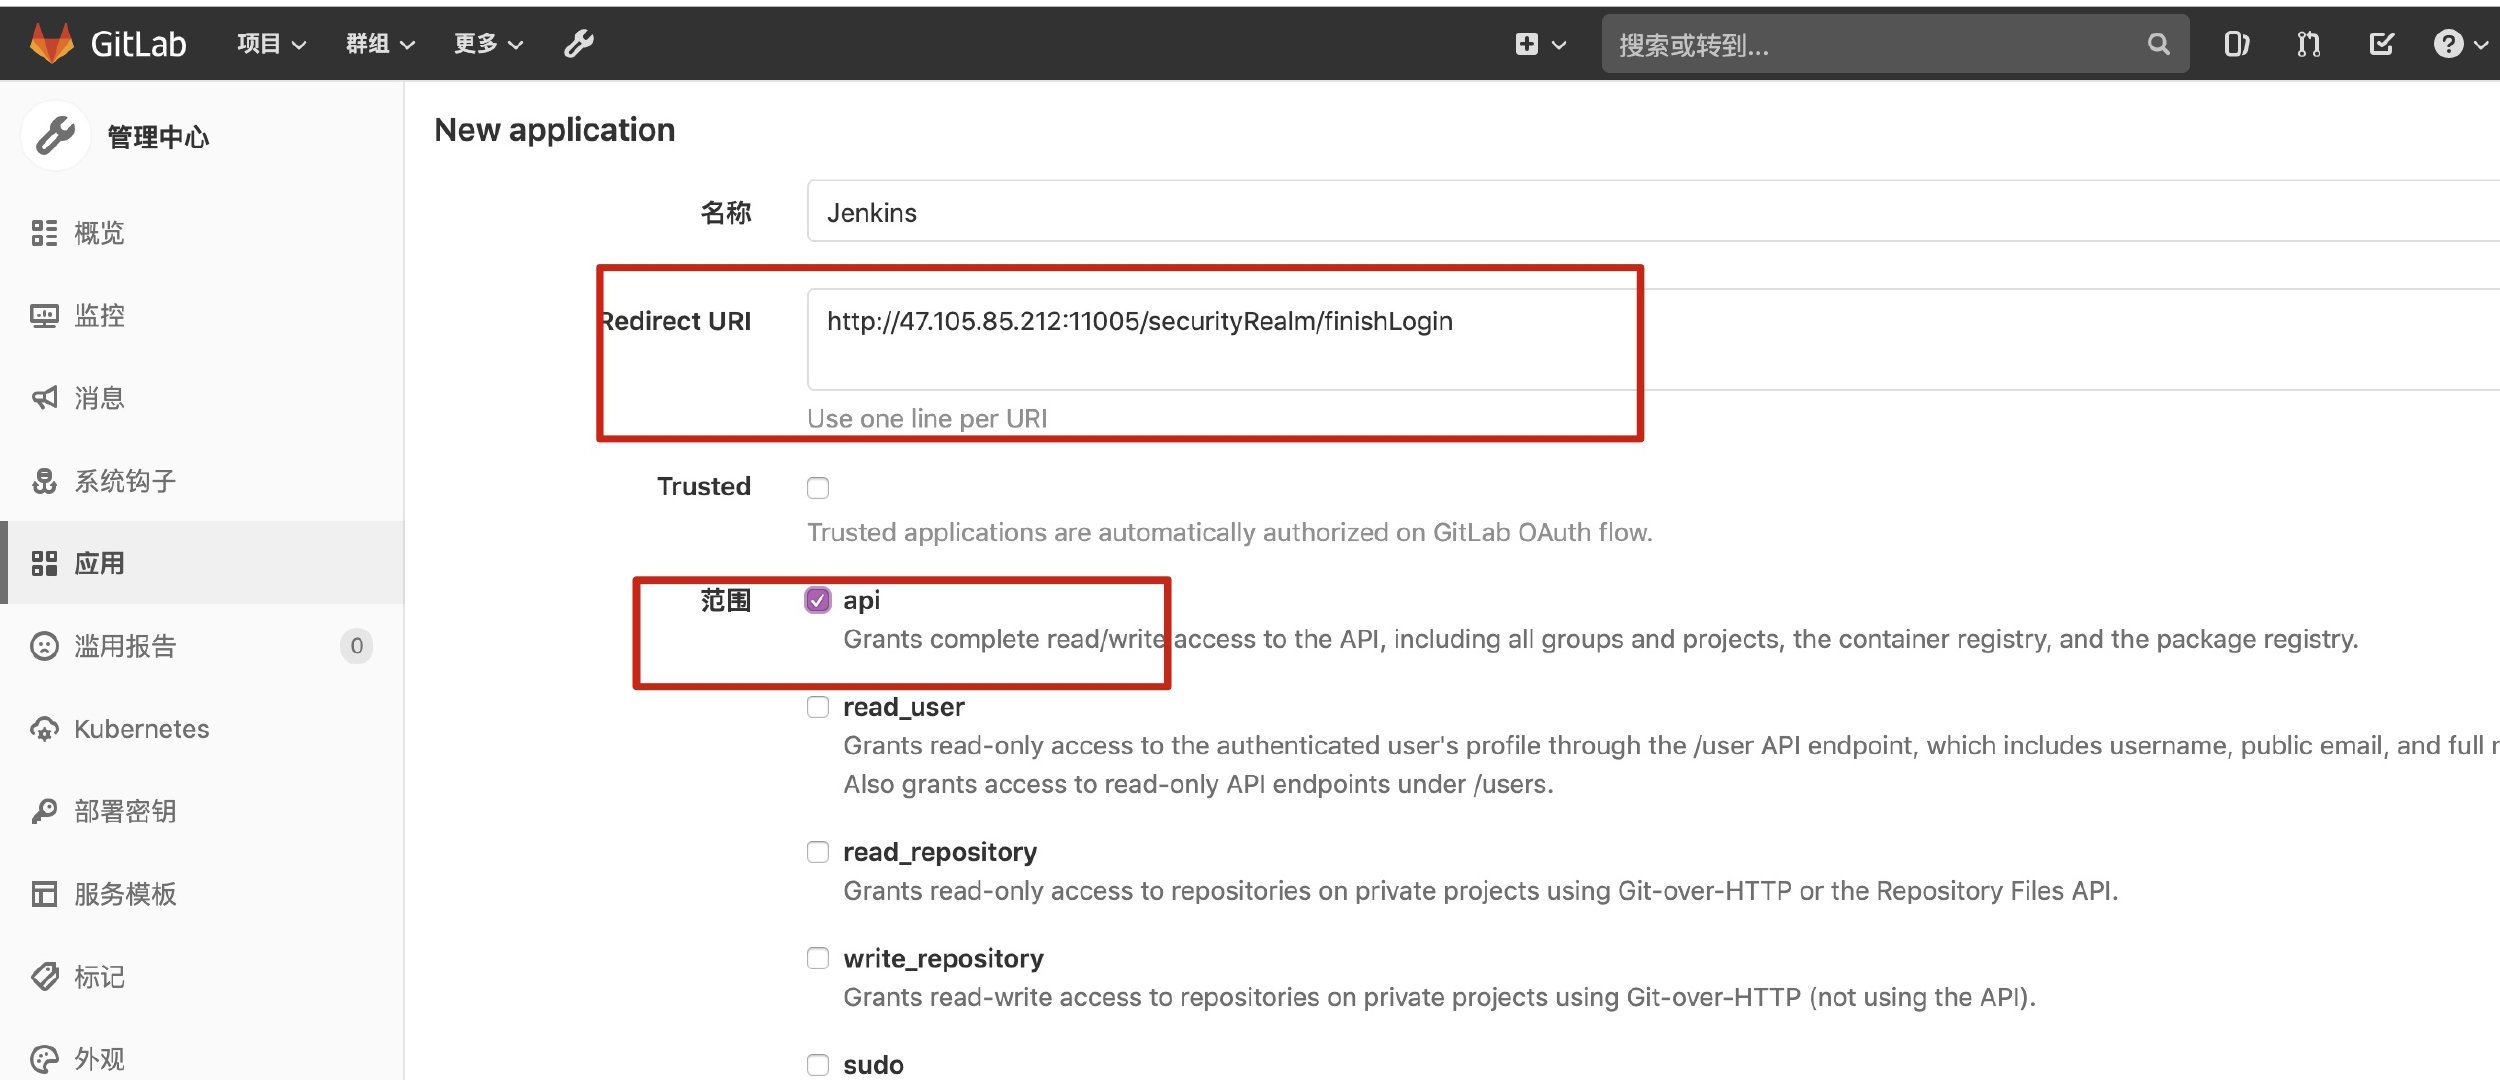The image size is (2500, 1080).
Task: Open 滥用报告 abuse reports link
Action: coord(125,646)
